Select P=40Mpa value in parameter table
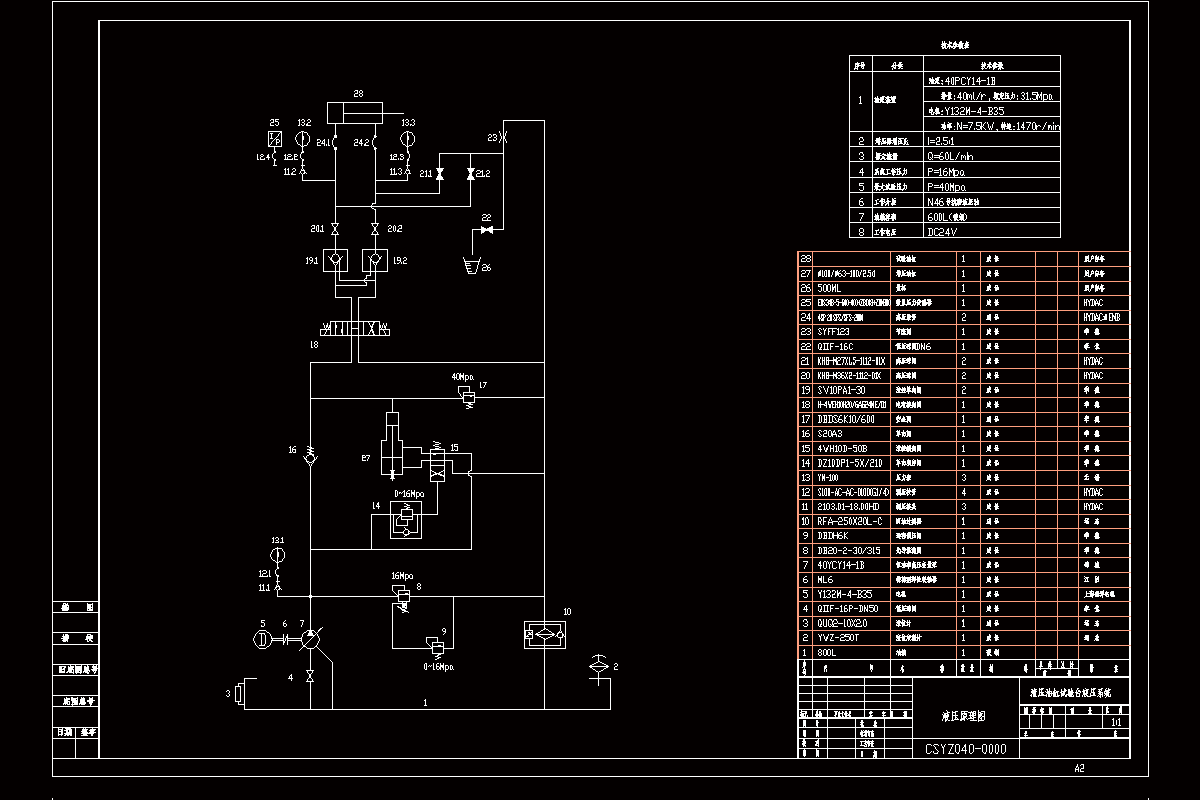This screenshot has width=1200, height=800. [949, 186]
